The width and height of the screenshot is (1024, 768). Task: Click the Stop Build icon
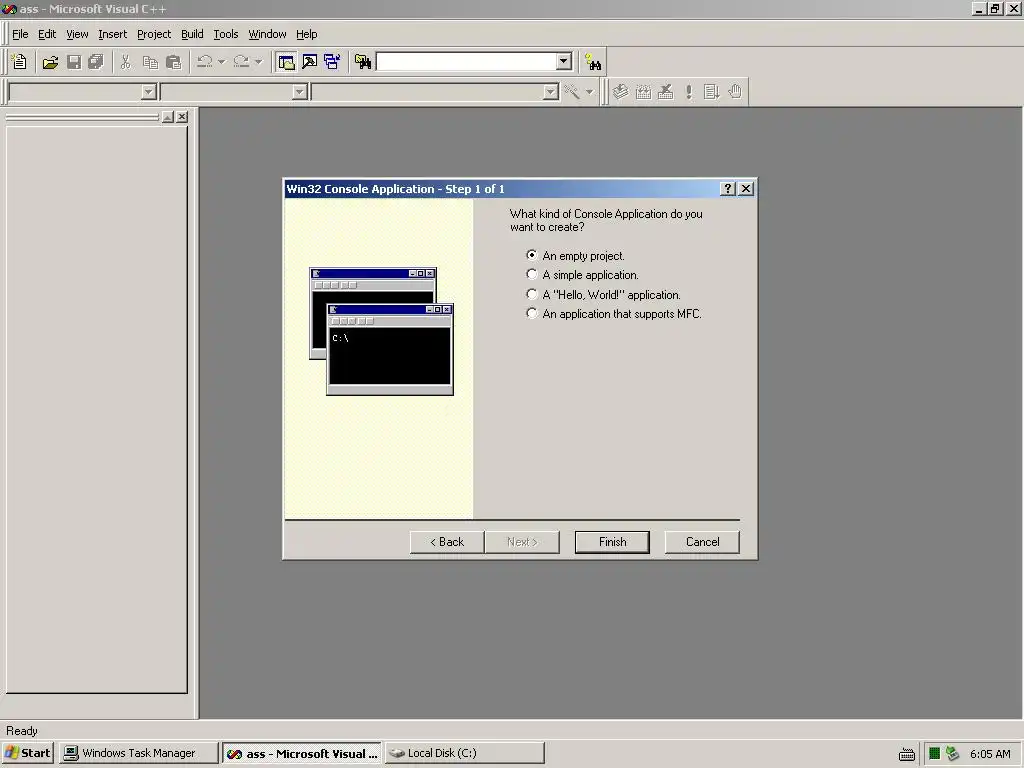coord(665,92)
